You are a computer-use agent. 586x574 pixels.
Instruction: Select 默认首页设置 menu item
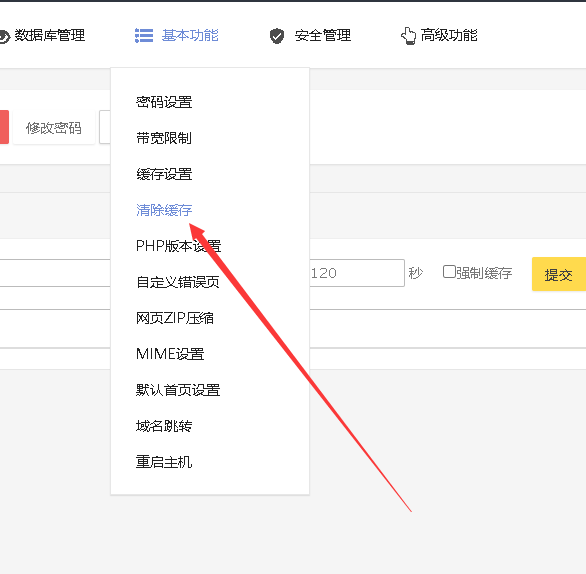pos(178,390)
